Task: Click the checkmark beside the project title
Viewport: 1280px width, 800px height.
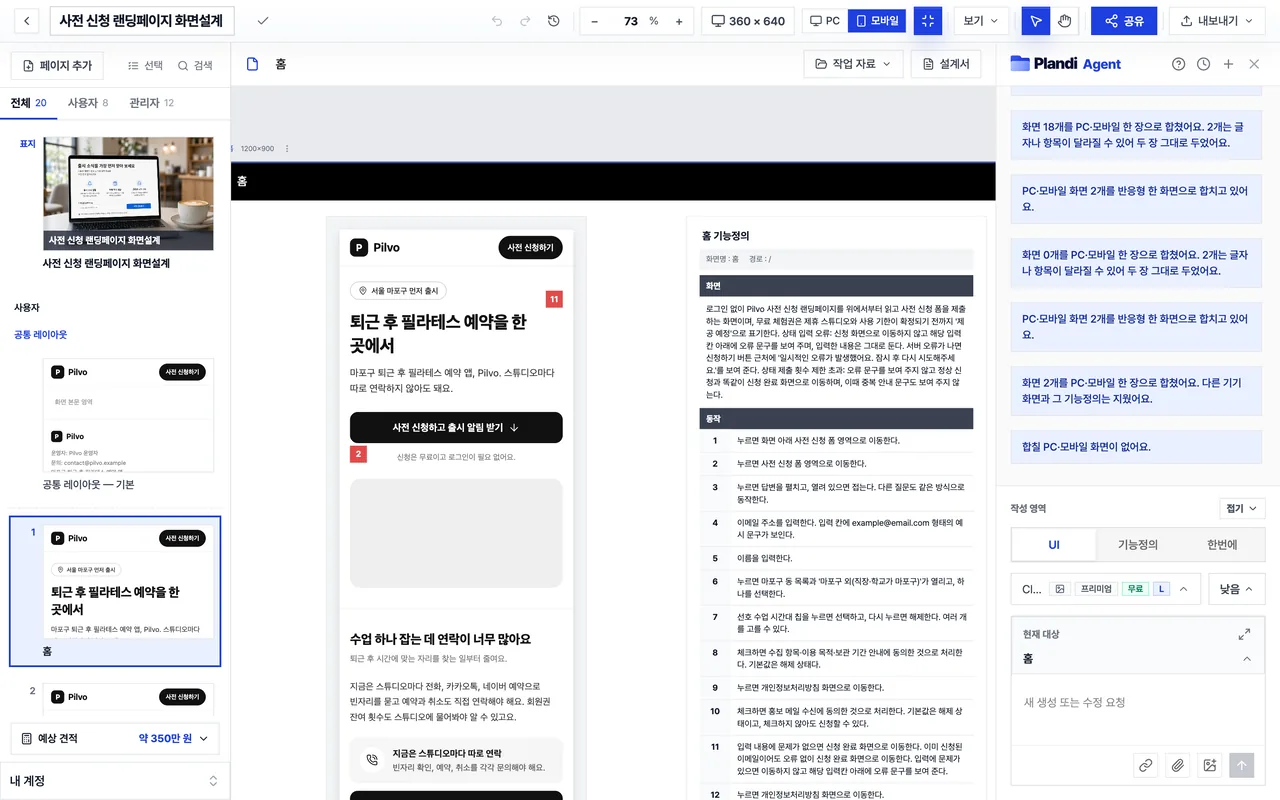Action: [x=263, y=21]
